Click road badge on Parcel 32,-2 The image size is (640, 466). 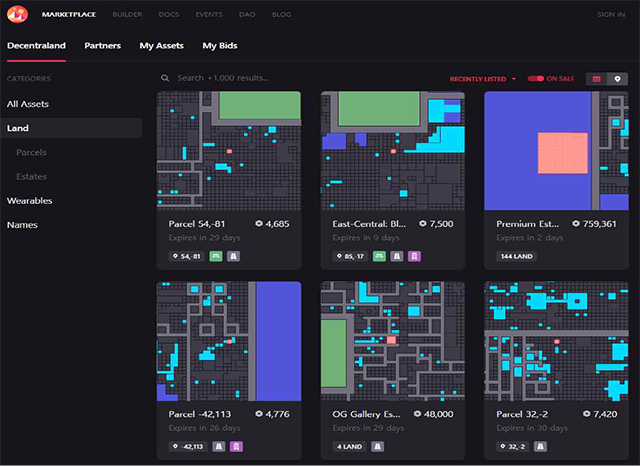point(540,446)
